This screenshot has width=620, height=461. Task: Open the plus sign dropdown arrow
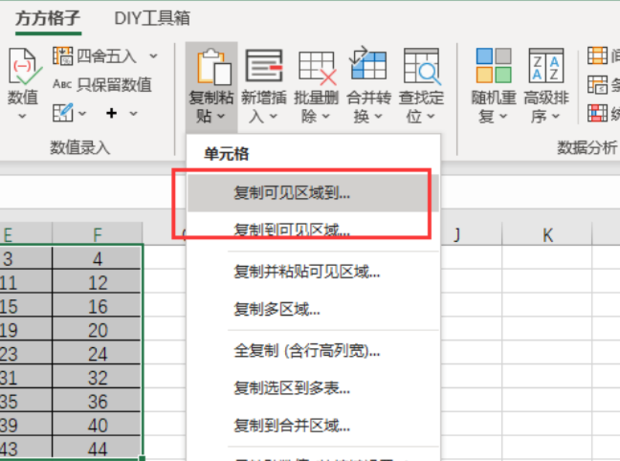135,113
